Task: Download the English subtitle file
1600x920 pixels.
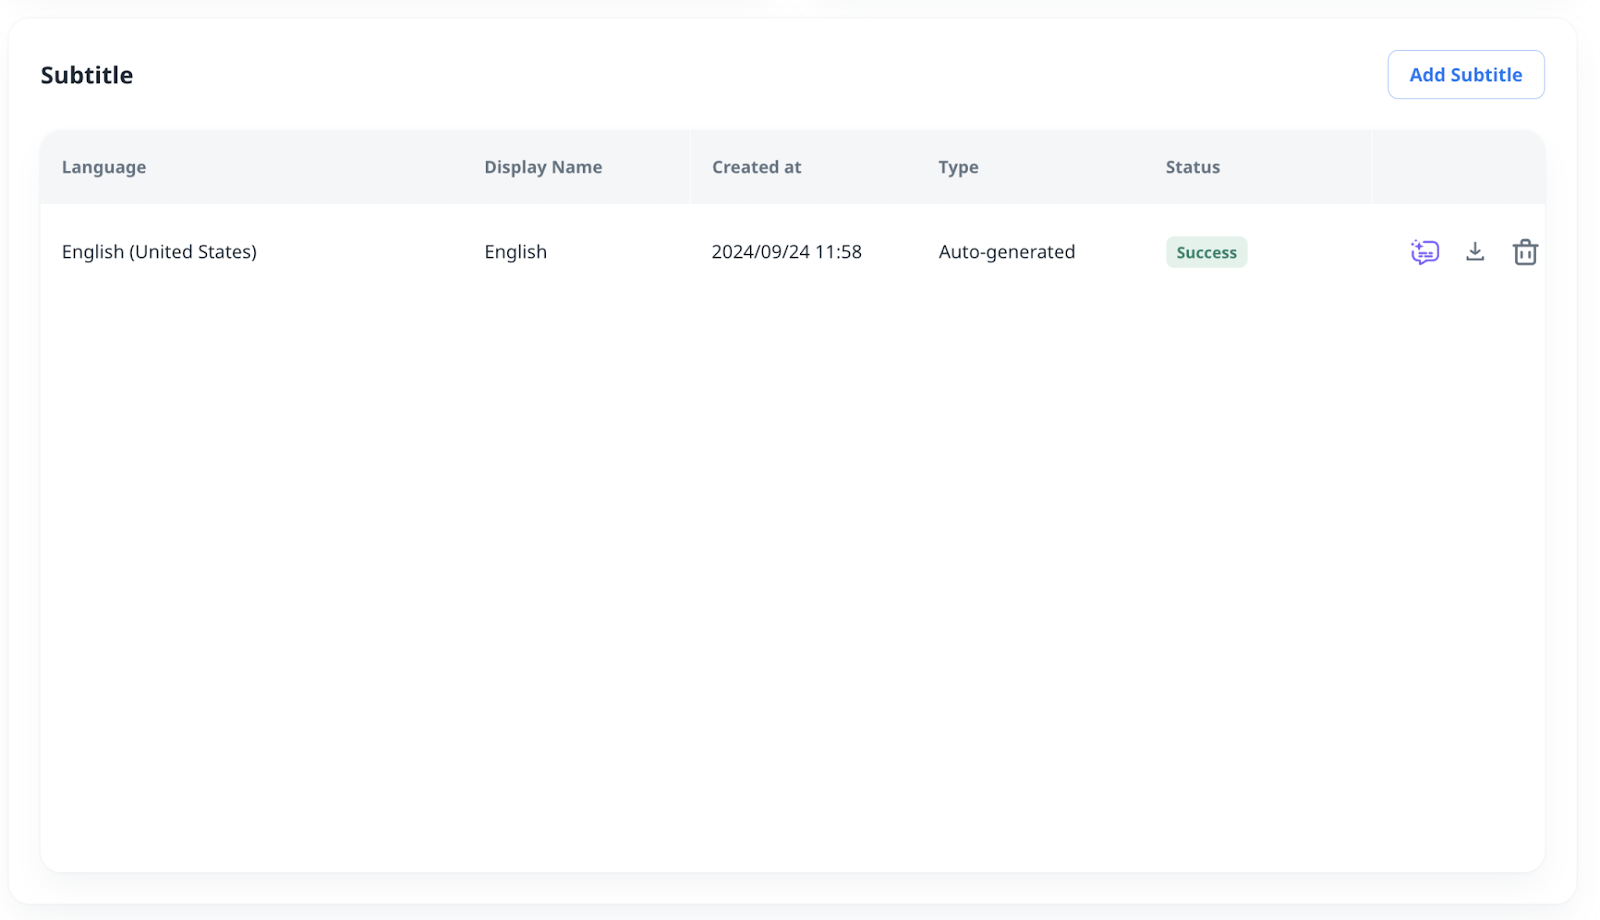Action: 1475,252
